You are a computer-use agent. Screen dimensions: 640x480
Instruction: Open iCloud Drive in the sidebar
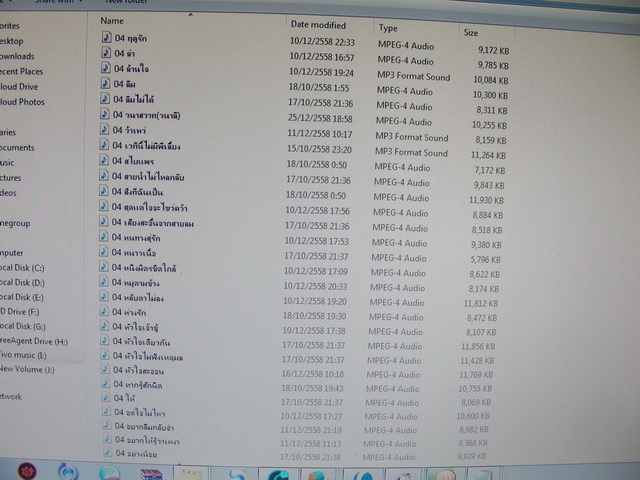coord(19,87)
